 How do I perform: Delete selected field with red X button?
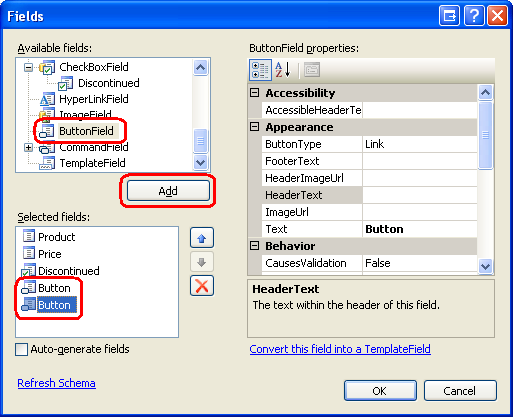(202, 286)
